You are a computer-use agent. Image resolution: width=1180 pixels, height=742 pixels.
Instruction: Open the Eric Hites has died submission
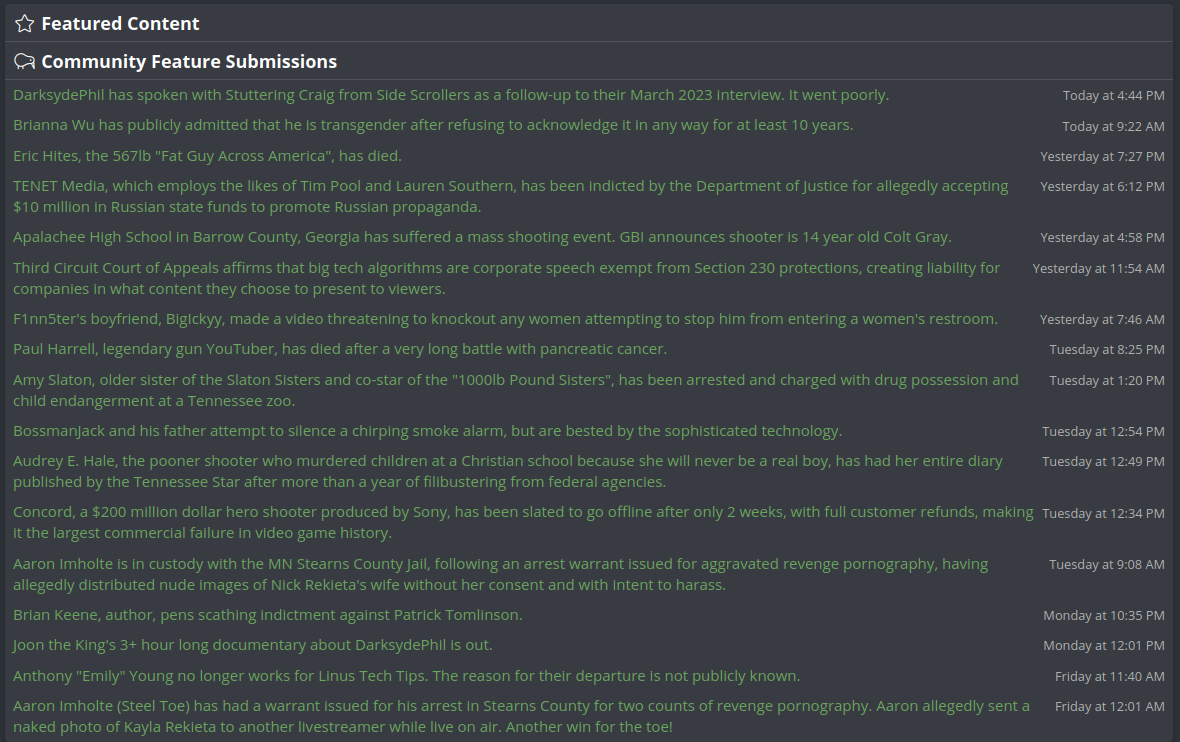pos(207,156)
